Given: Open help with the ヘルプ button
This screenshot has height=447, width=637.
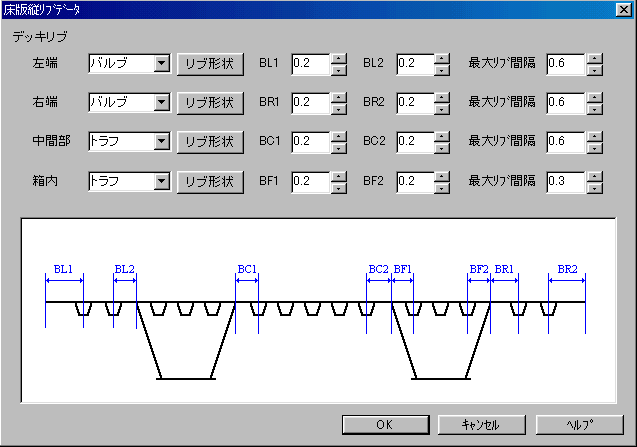Looking at the screenshot, I should tap(580, 425).
